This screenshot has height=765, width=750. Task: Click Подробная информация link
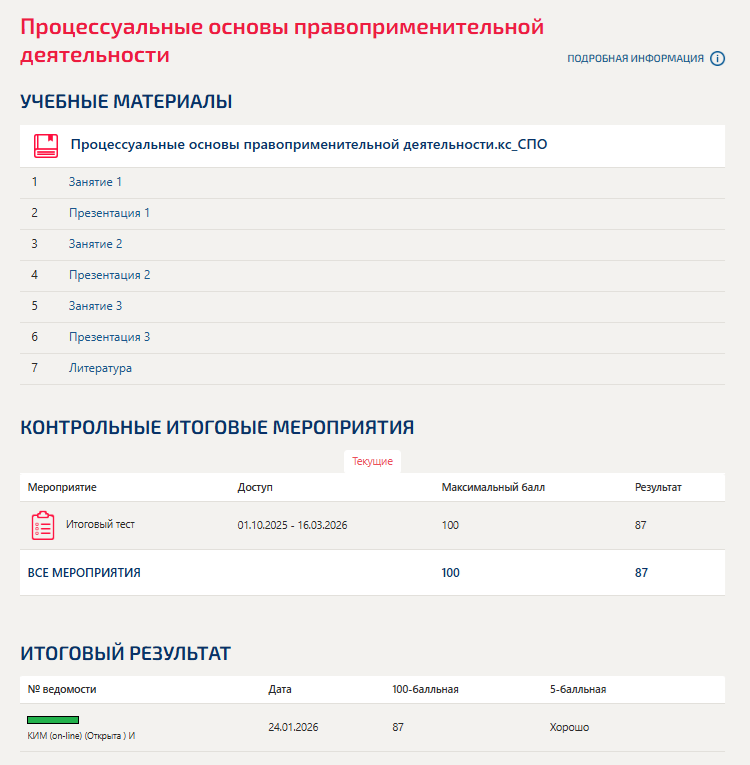(x=635, y=58)
